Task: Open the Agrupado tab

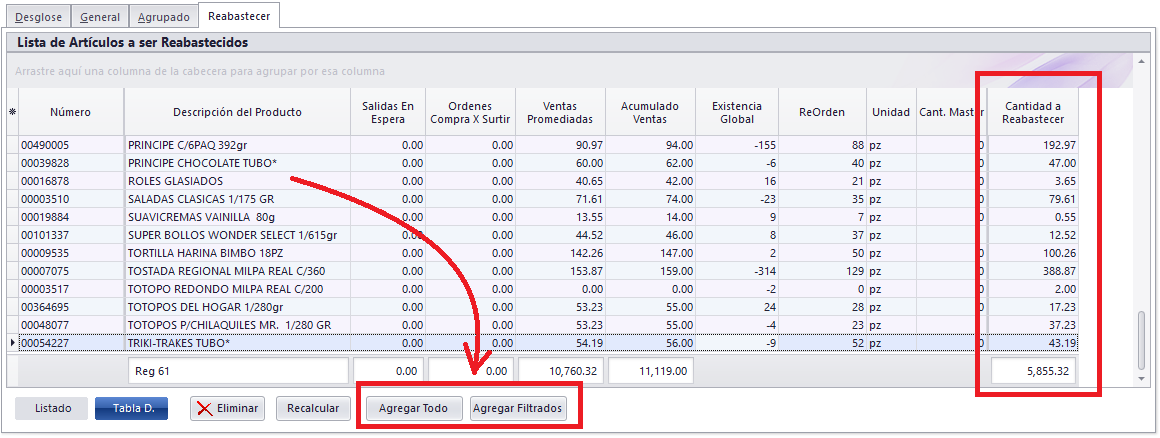Action: 163,17
